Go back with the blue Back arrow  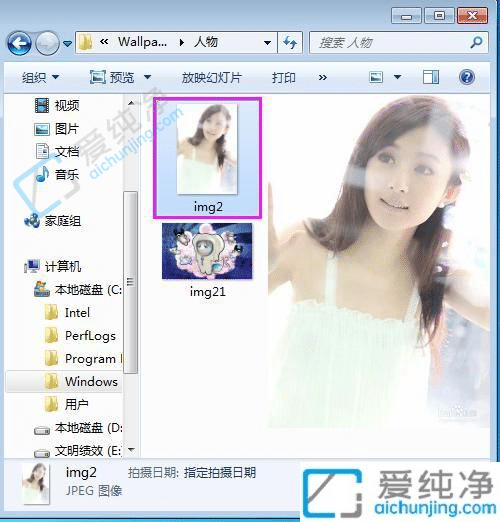(19, 43)
